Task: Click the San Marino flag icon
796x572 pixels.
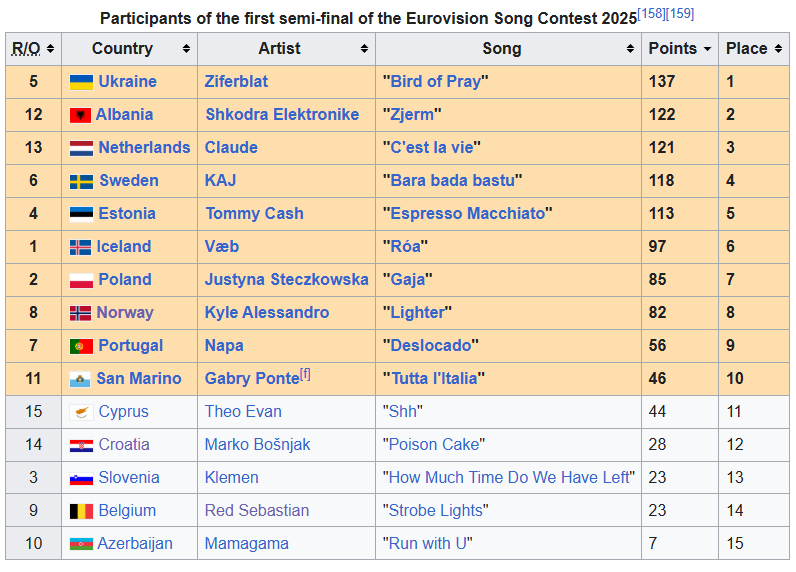Action: coord(80,379)
